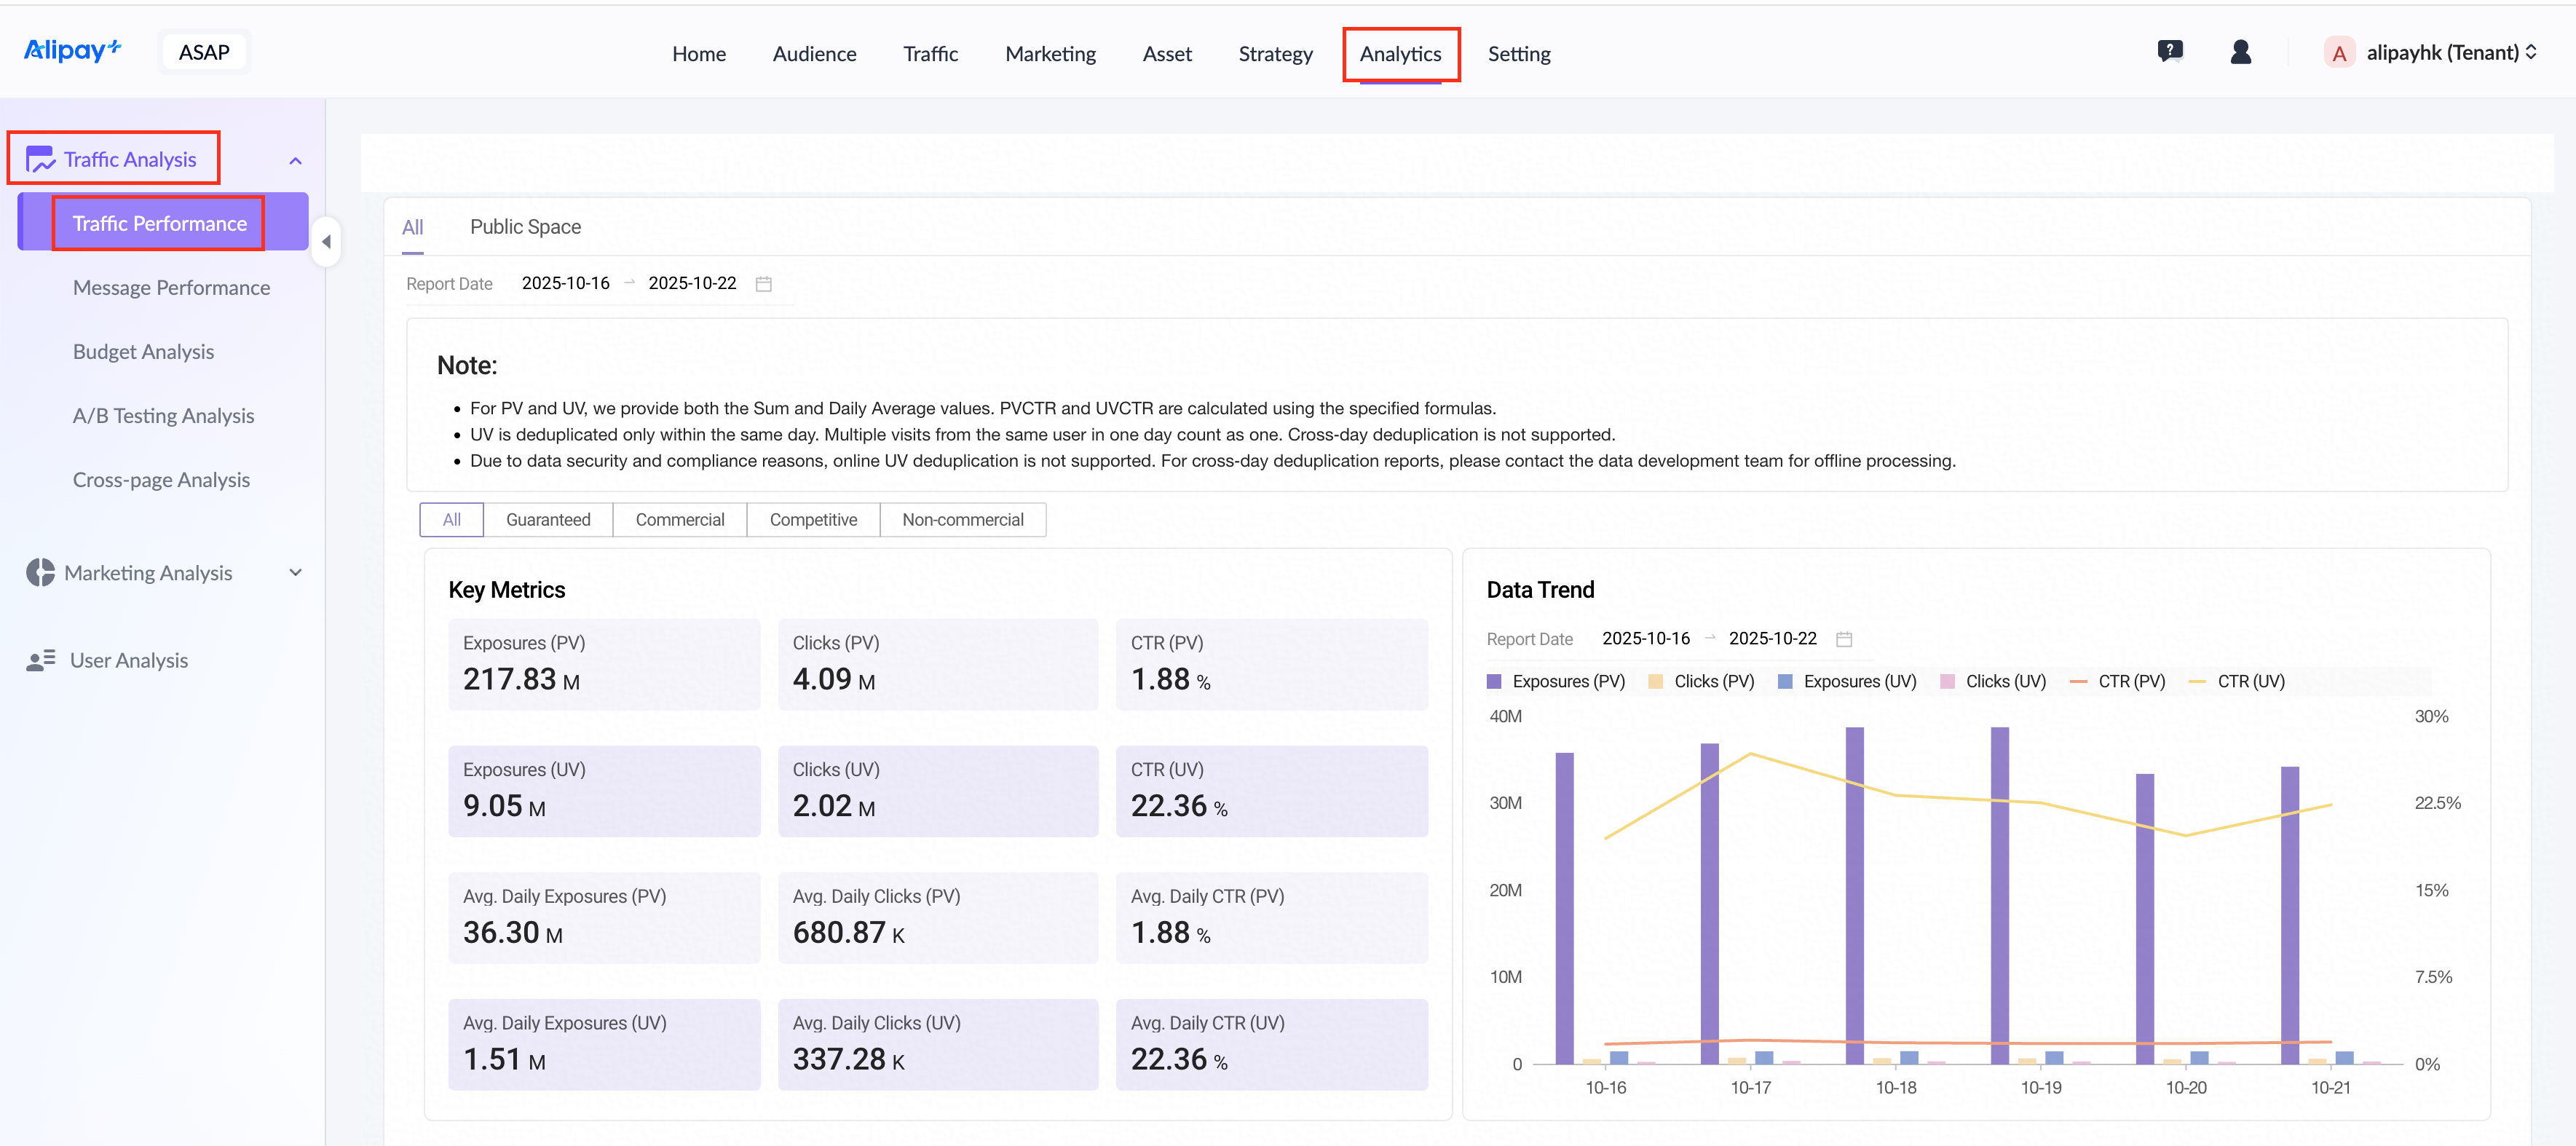Image resolution: width=2576 pixels, height=1146 pixels.
Task: Collapse the Traffic Analysis section chevron
Action: (295, 161)
